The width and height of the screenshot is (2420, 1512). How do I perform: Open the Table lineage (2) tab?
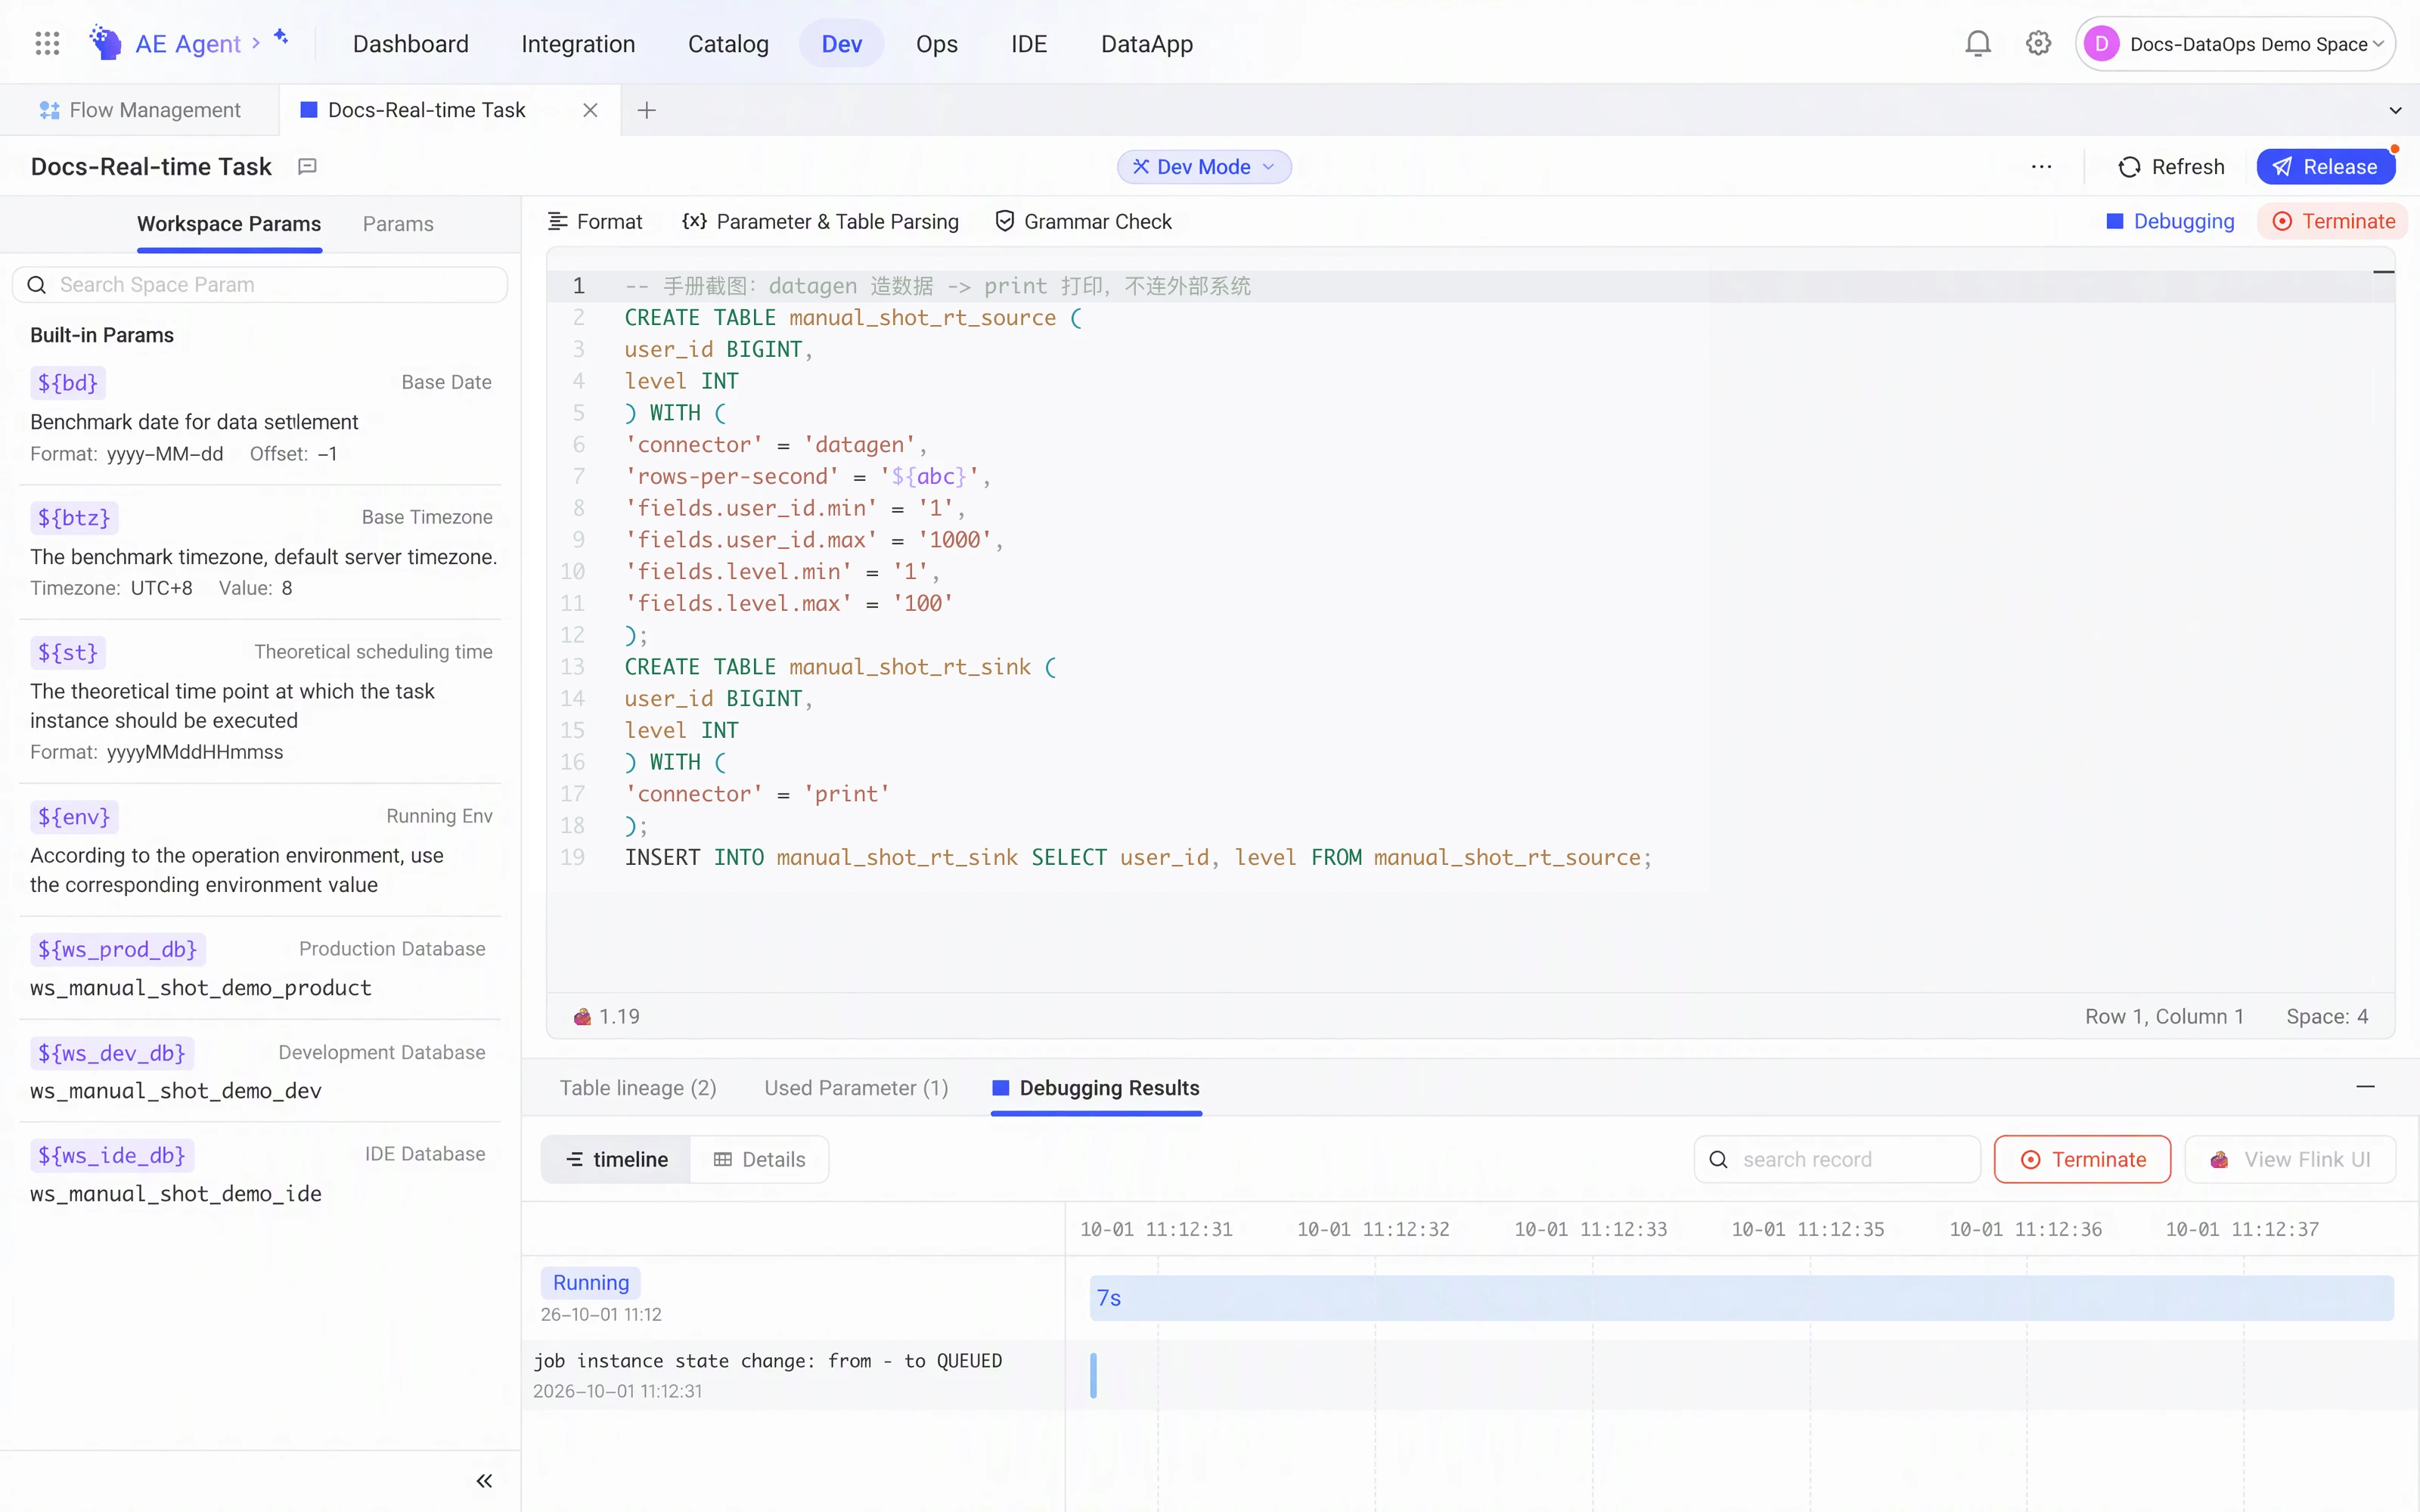click(638, 1088)
